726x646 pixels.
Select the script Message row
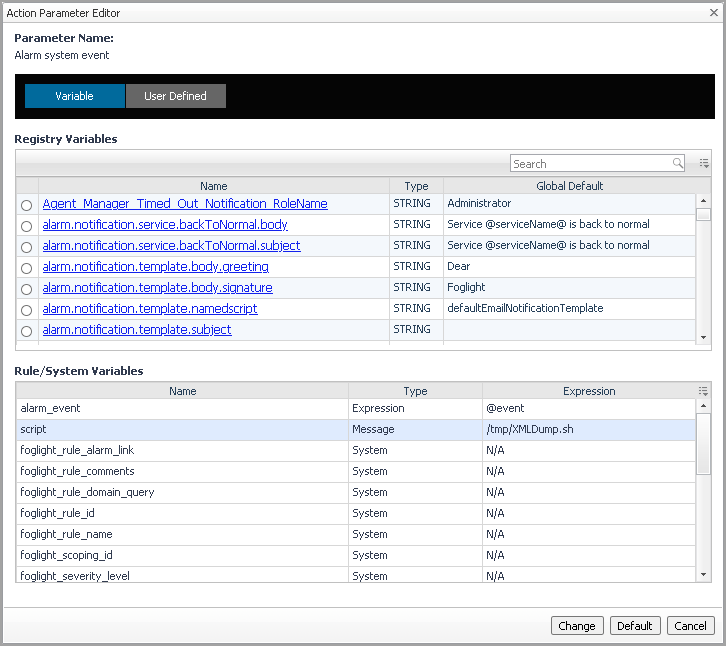[x=182, y=429]
